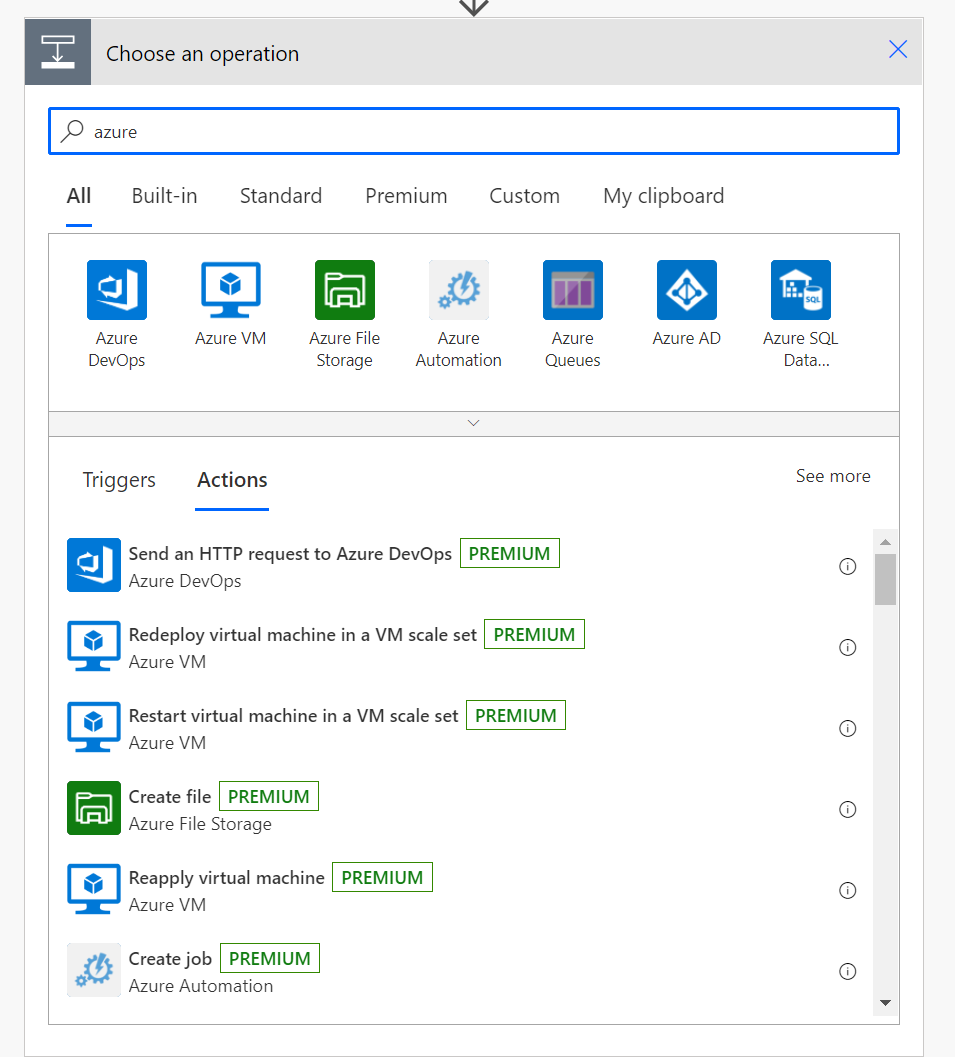Screen dimensions: 955x1057
Task: Show info for Send an HTTP request action
Action: coord(848,567)
